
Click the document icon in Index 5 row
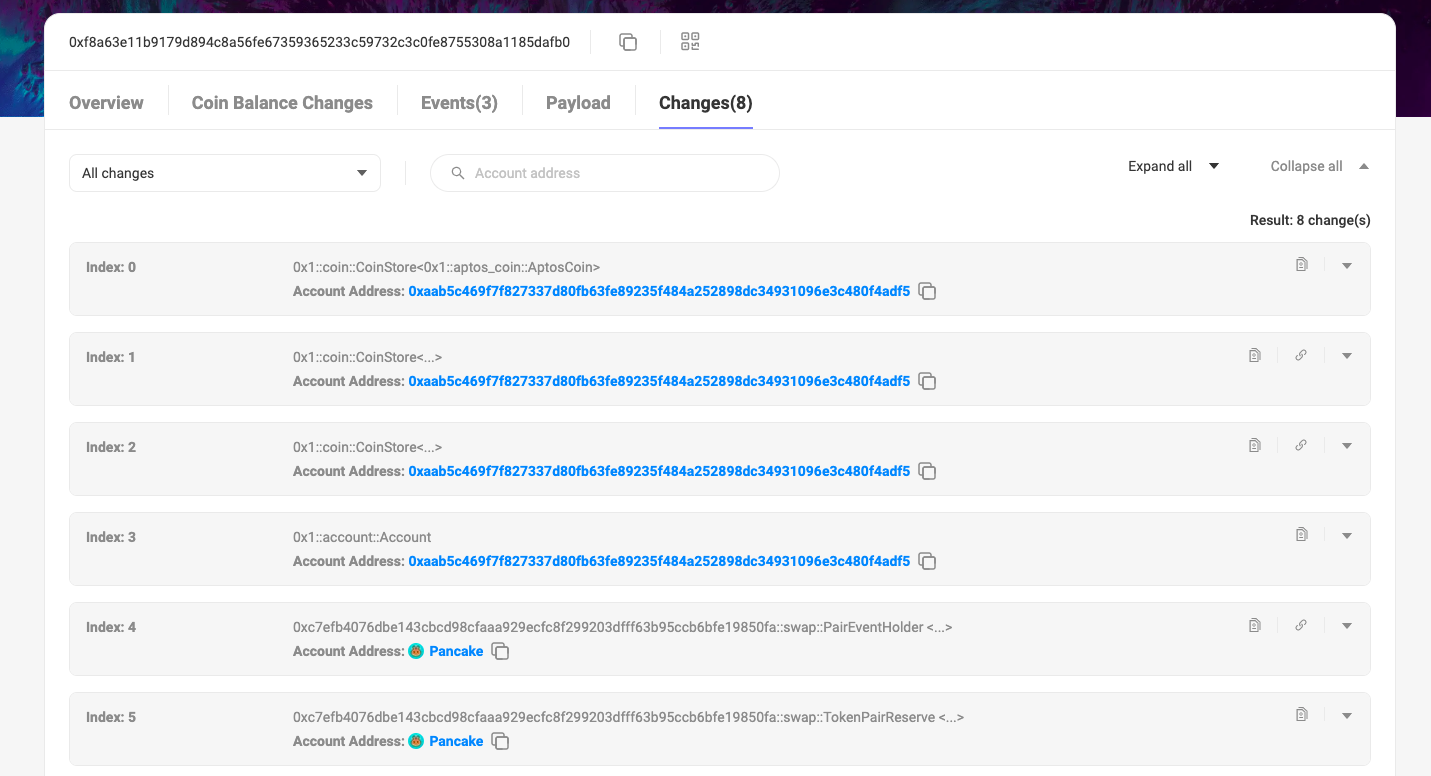tap(1301, 715)
